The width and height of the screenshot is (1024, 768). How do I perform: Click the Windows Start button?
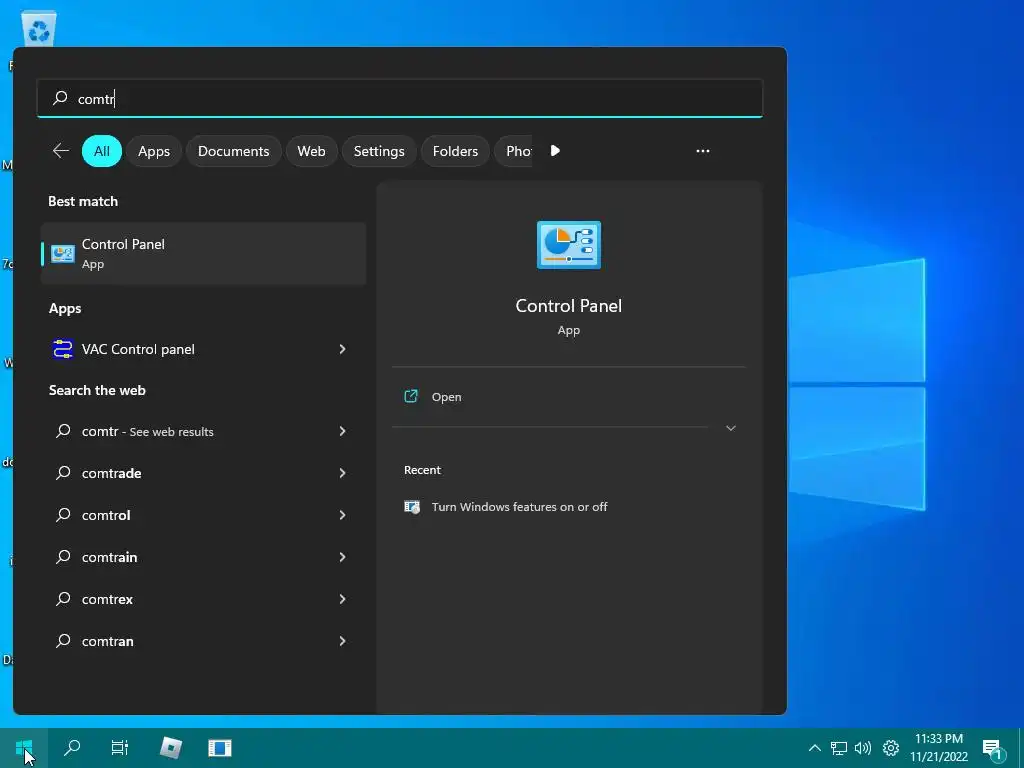click(24, 748)
